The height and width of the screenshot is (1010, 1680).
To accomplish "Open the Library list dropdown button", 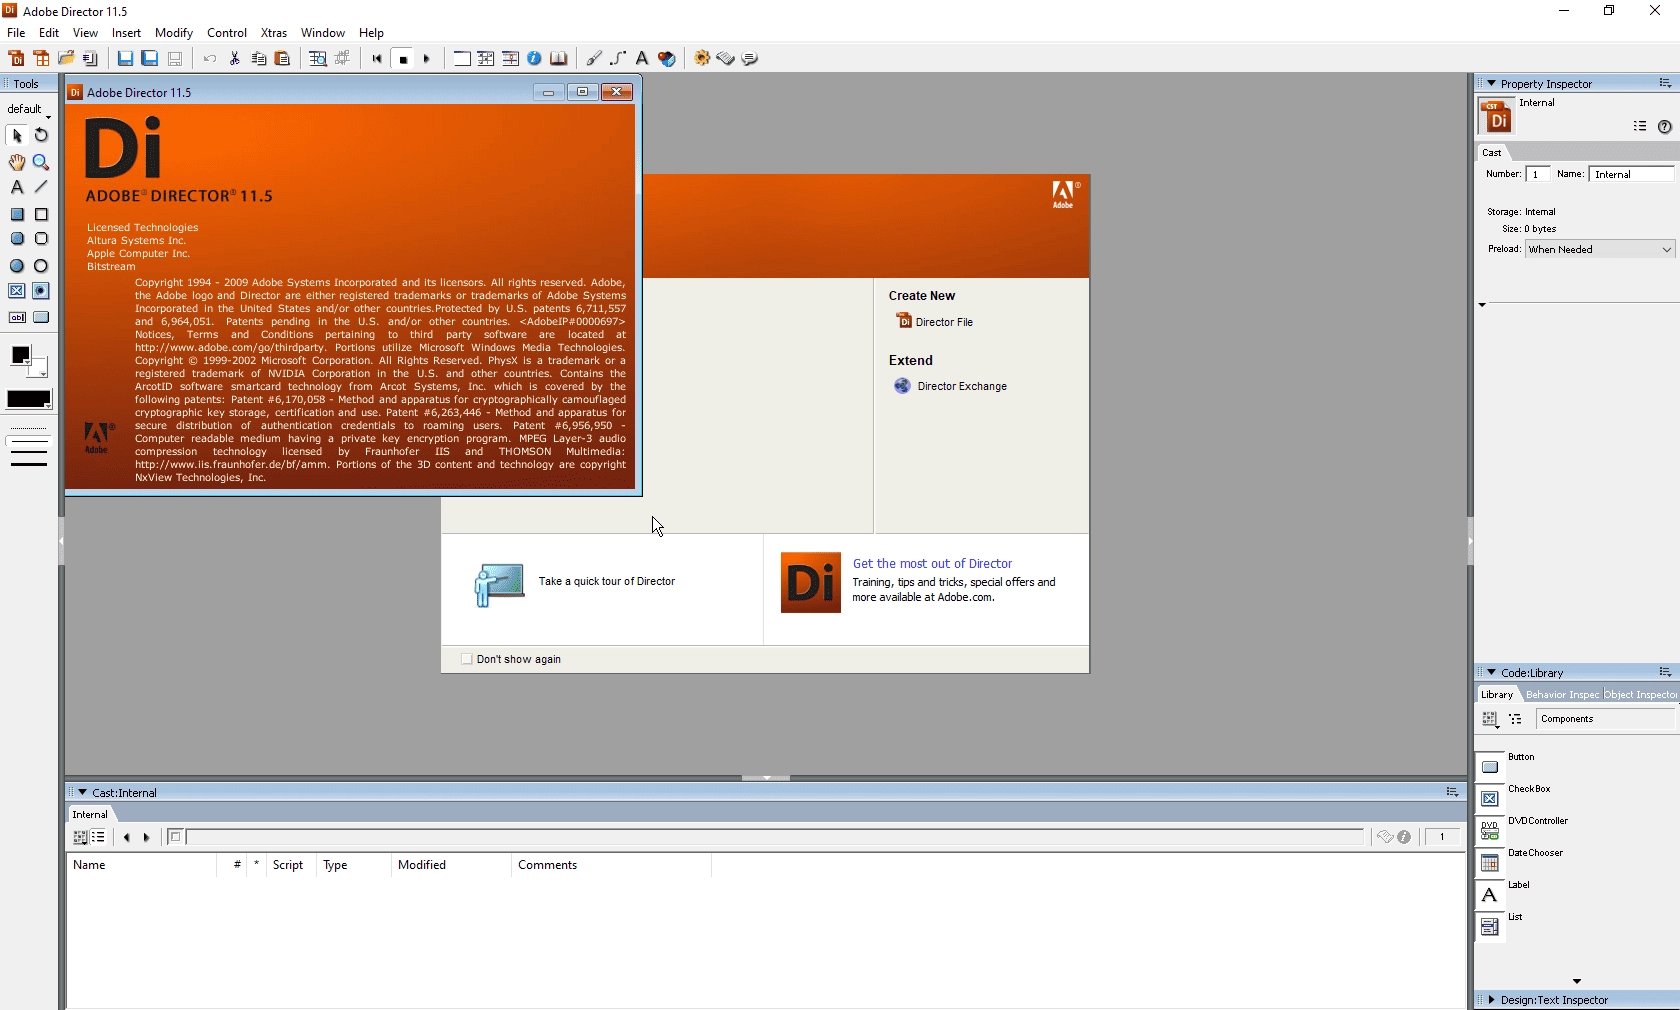I will [1490, 719].
